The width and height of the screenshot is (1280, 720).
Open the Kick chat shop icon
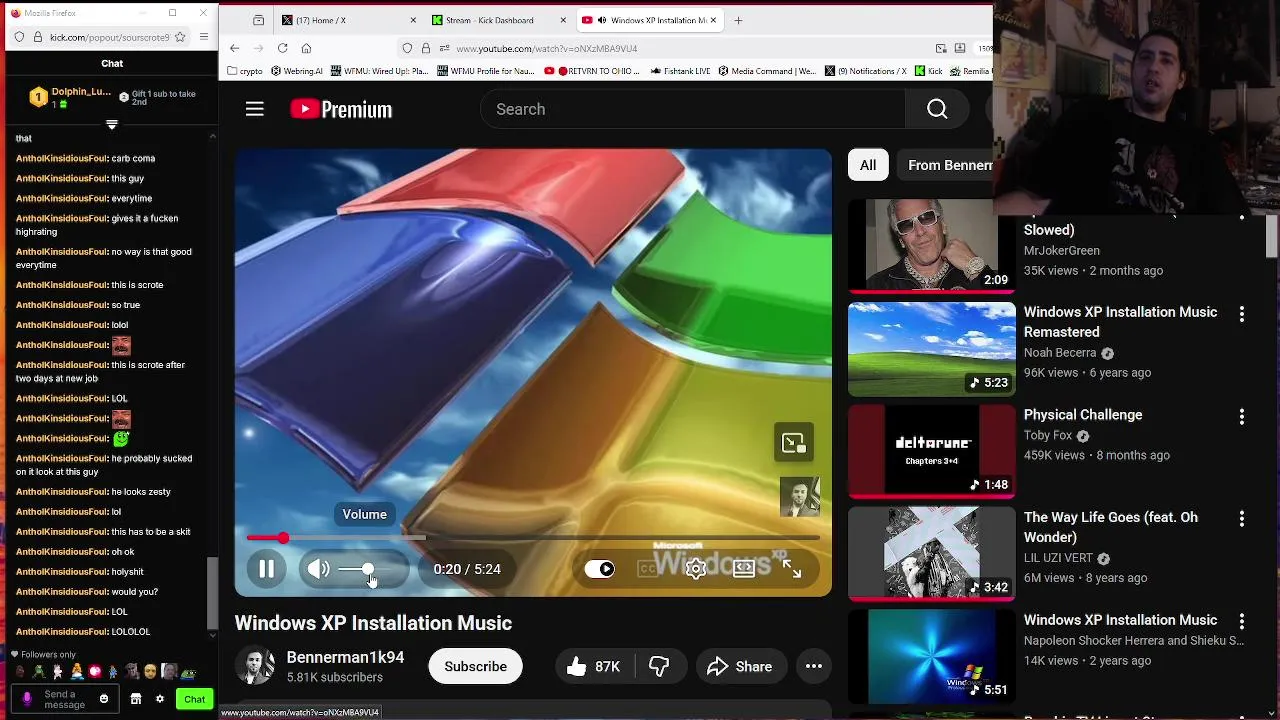point(136,699)
